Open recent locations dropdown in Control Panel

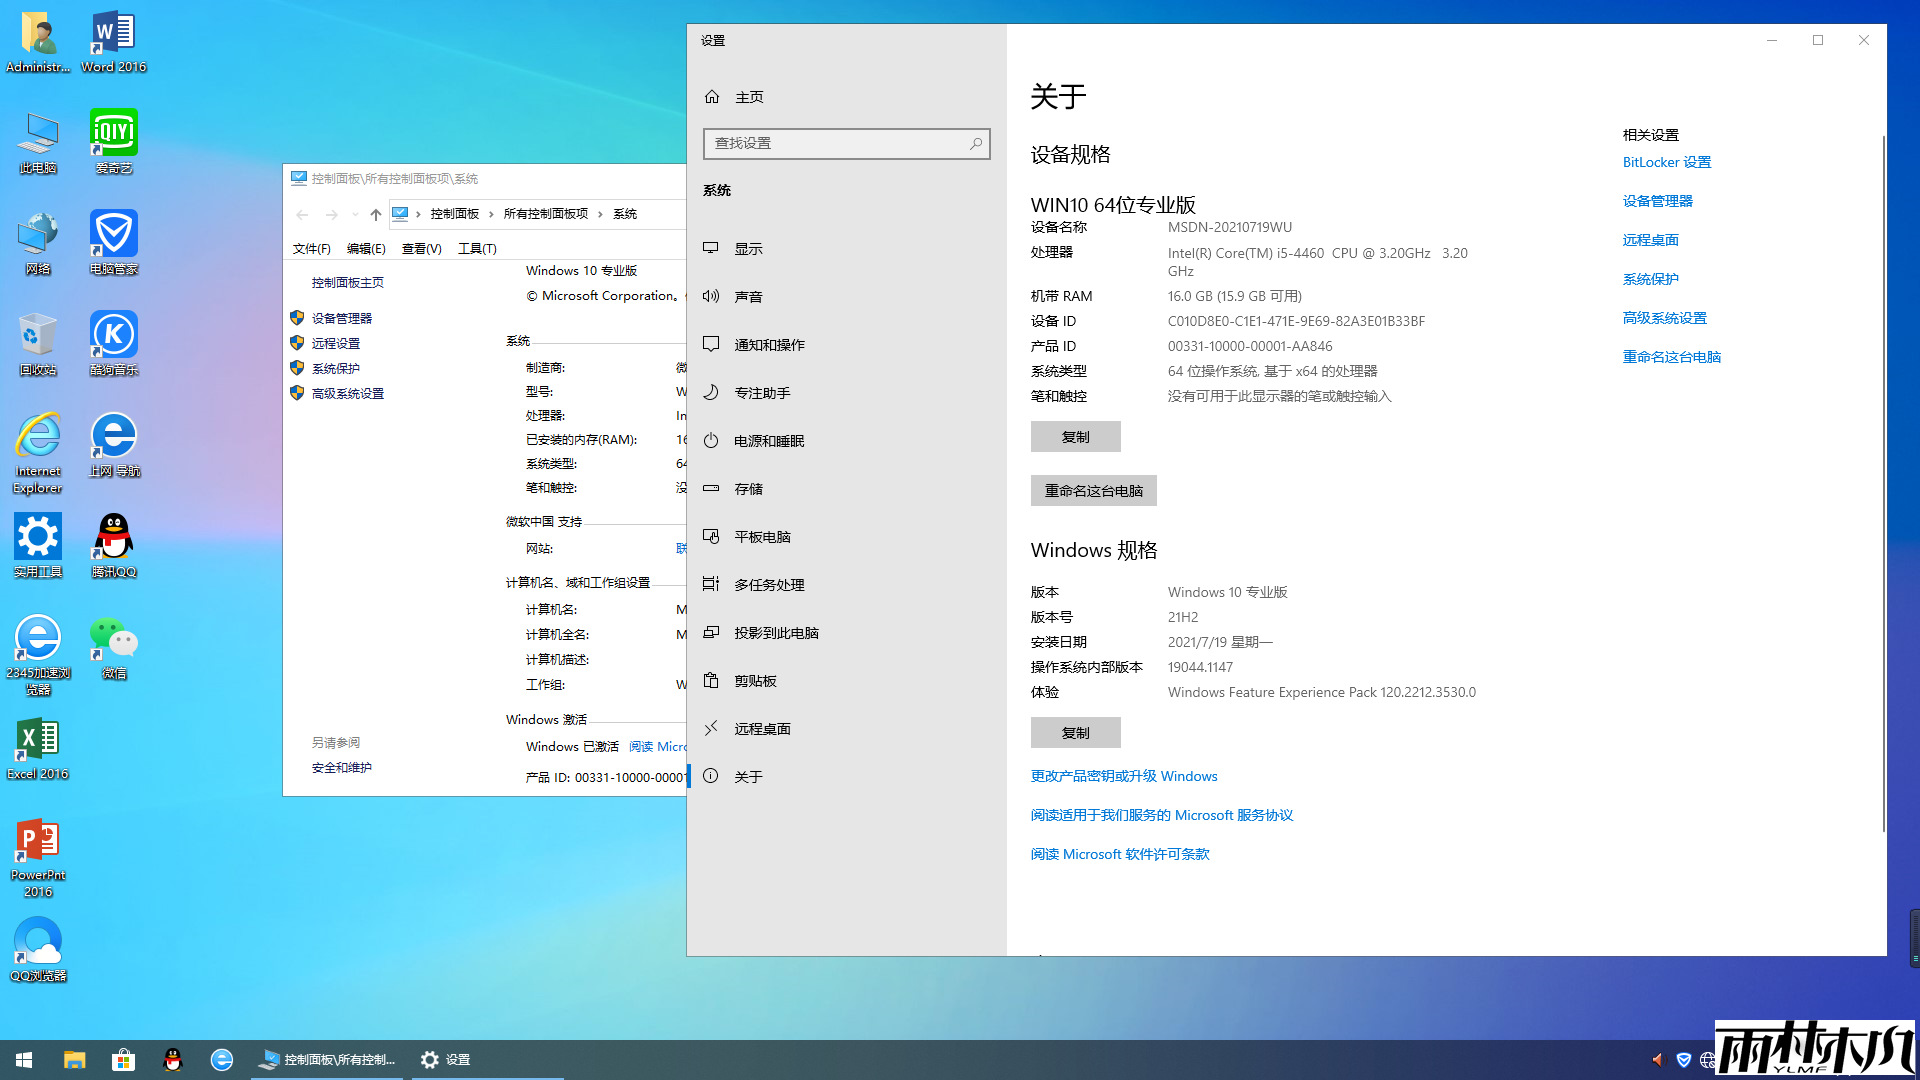click(x=354, y=214)
